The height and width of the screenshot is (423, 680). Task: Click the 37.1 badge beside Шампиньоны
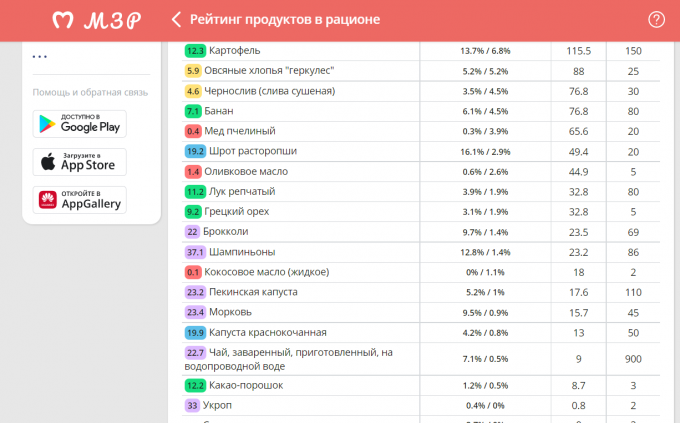click(x=195, y=252)
